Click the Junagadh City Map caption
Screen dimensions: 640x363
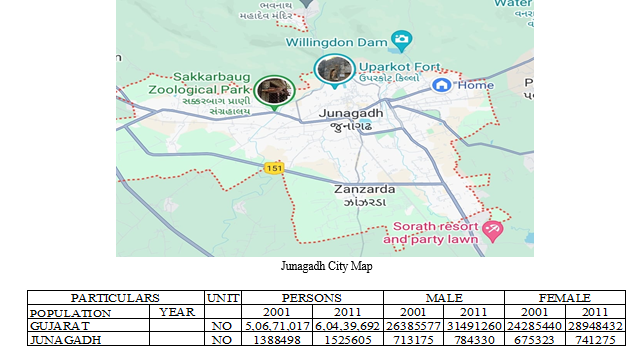[x=327, y=266]
